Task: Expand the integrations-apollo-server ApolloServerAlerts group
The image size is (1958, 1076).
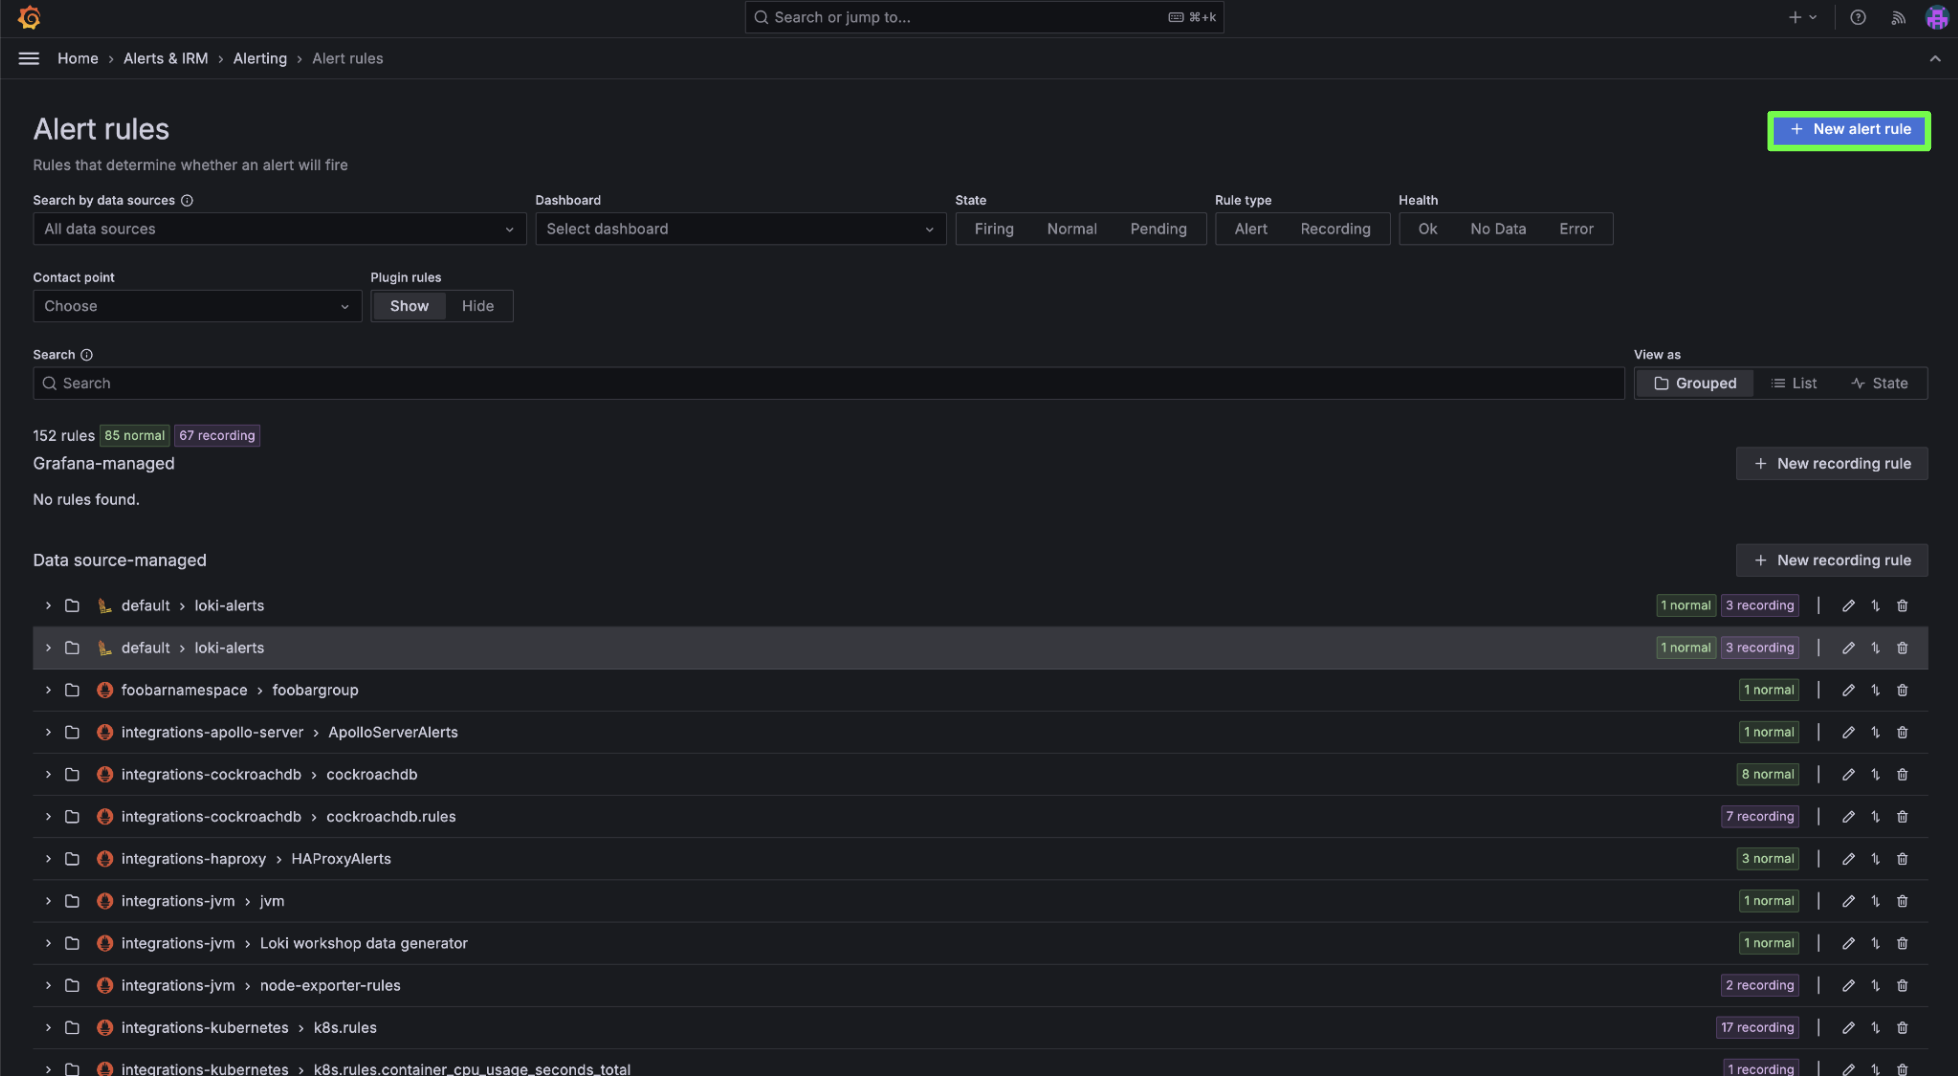Action: point(48,732)
